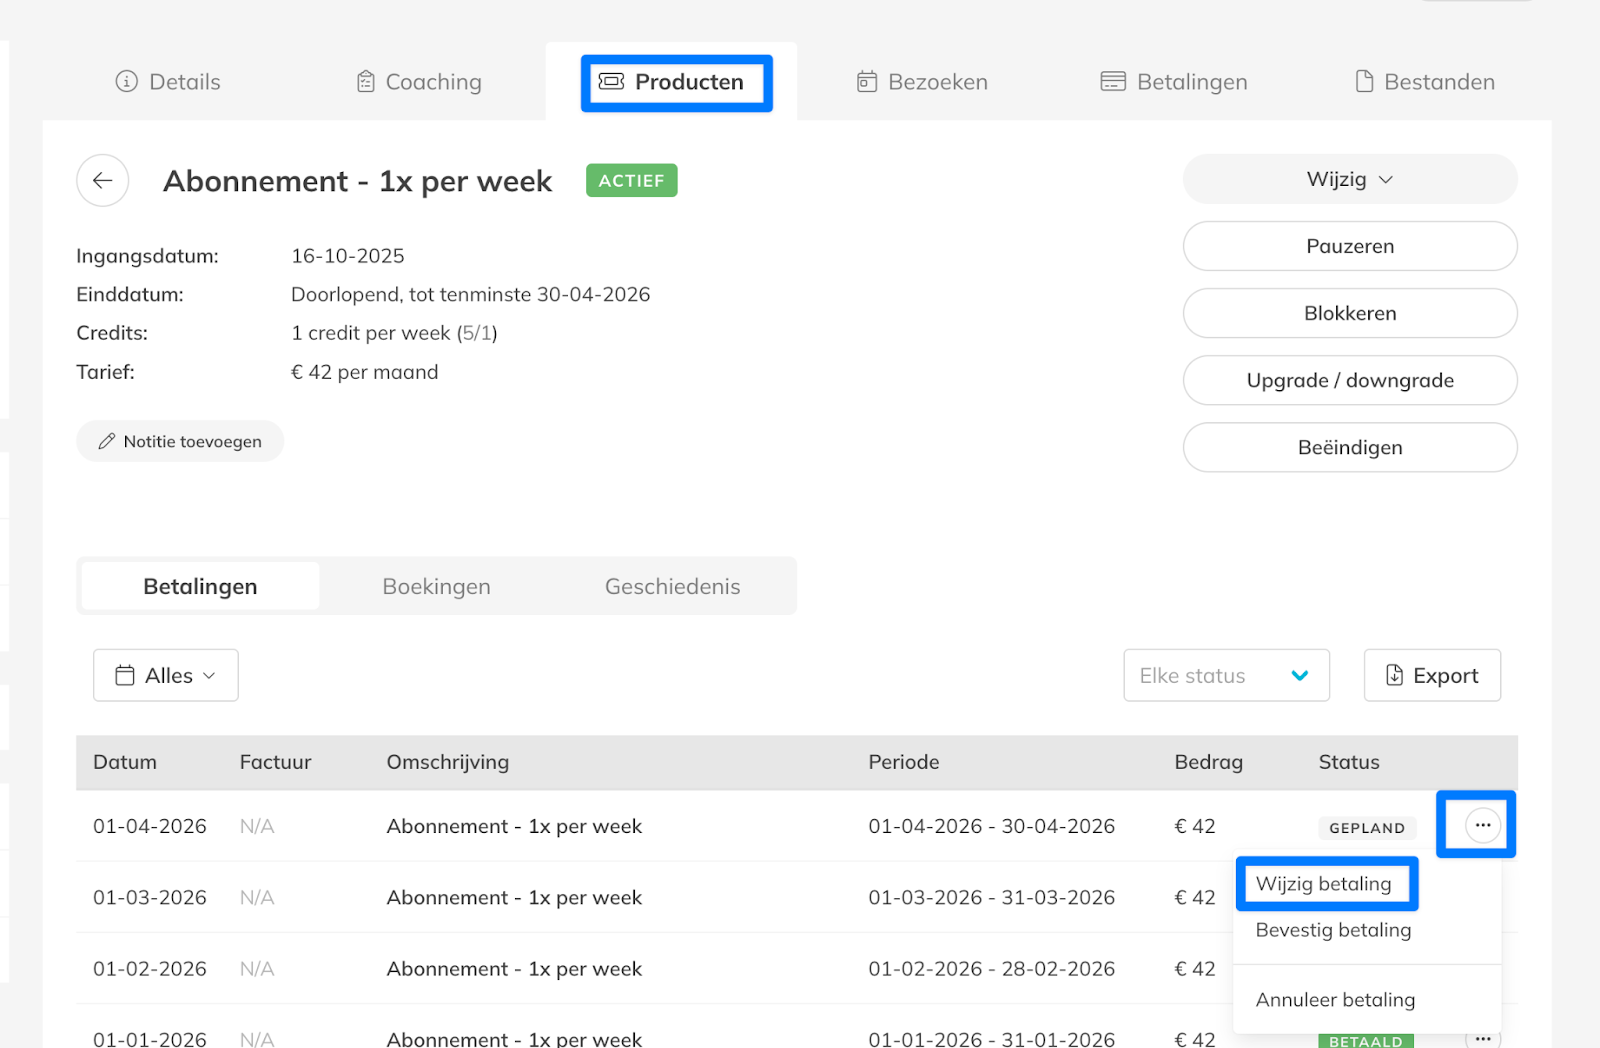
Task: Open the Bestanden tab
Action: (x=1425, y=82)
